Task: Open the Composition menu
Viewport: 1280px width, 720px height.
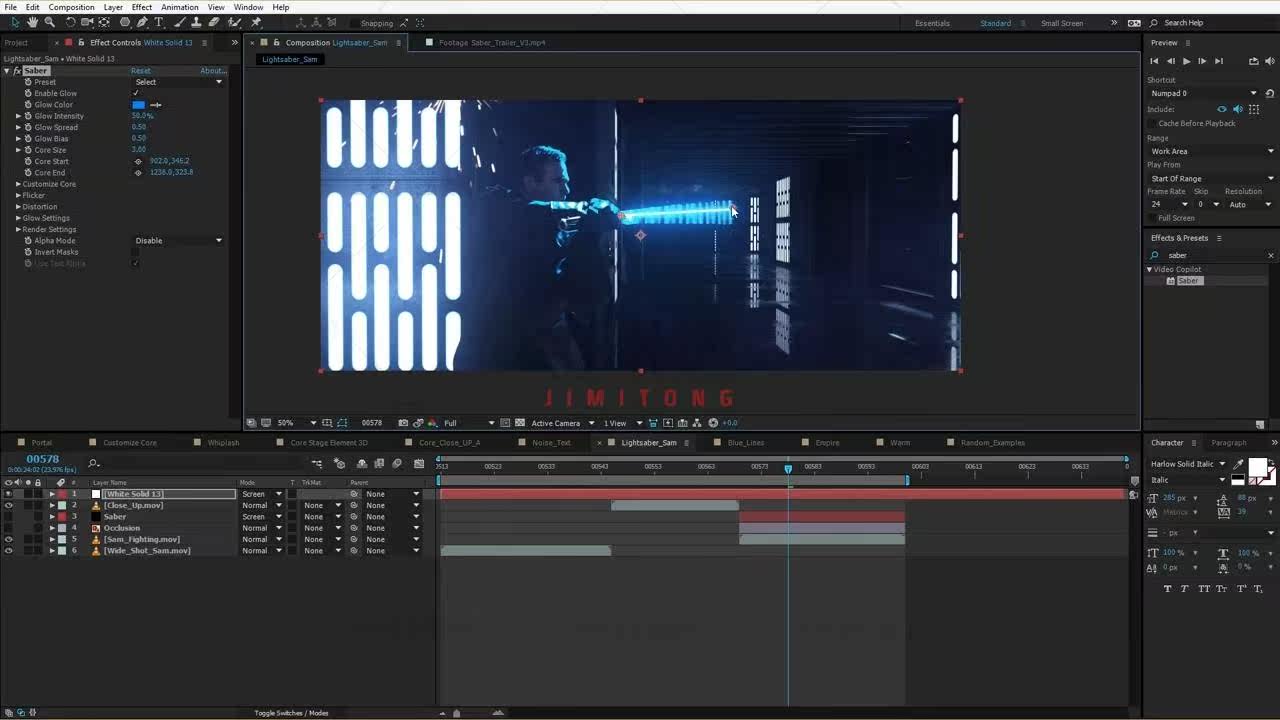Action: [71, 7]
